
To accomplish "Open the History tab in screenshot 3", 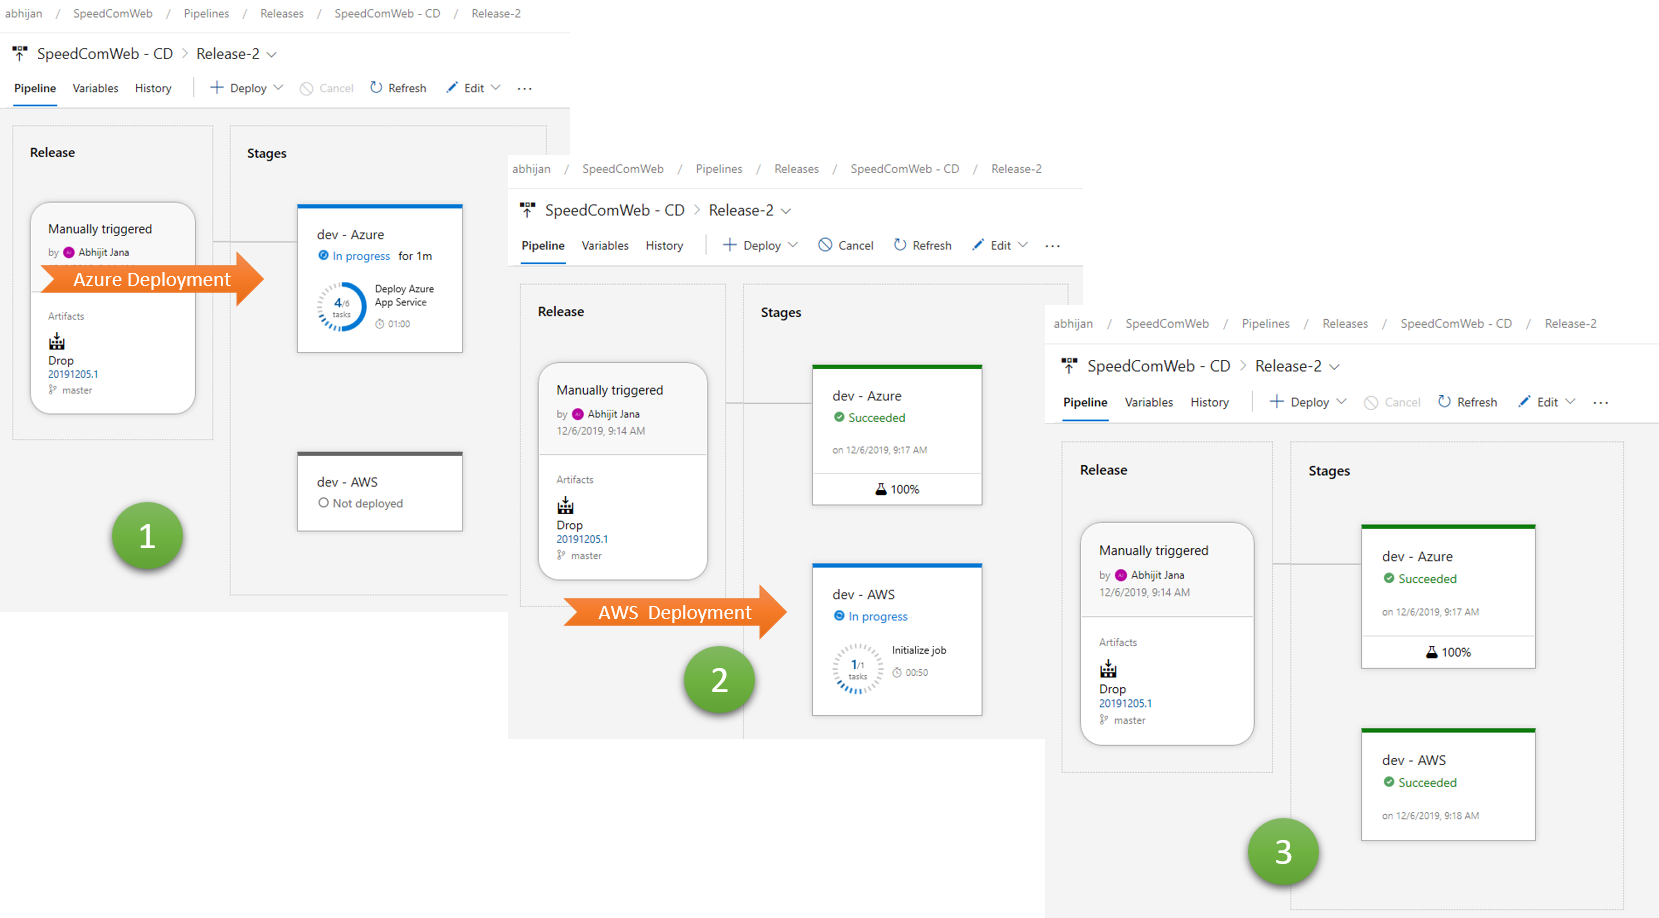I will tap(1209, 402).
